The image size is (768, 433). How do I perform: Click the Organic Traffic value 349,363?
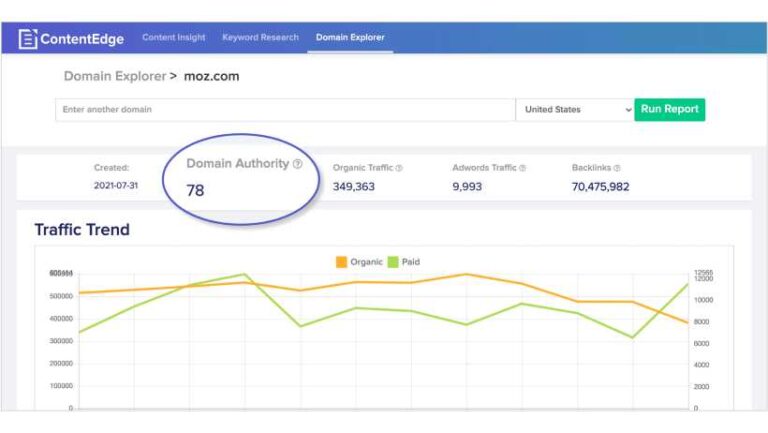pyautogui.click(x=354, y=187)
